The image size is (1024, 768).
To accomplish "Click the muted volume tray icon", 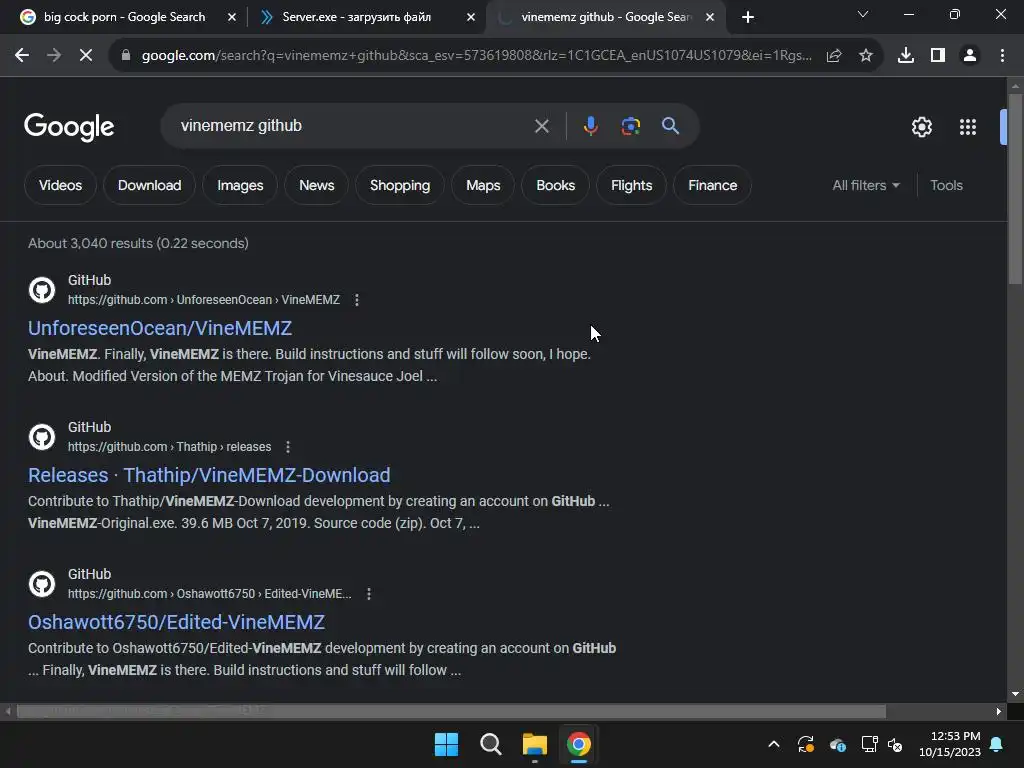I will (x=895, y=744).
